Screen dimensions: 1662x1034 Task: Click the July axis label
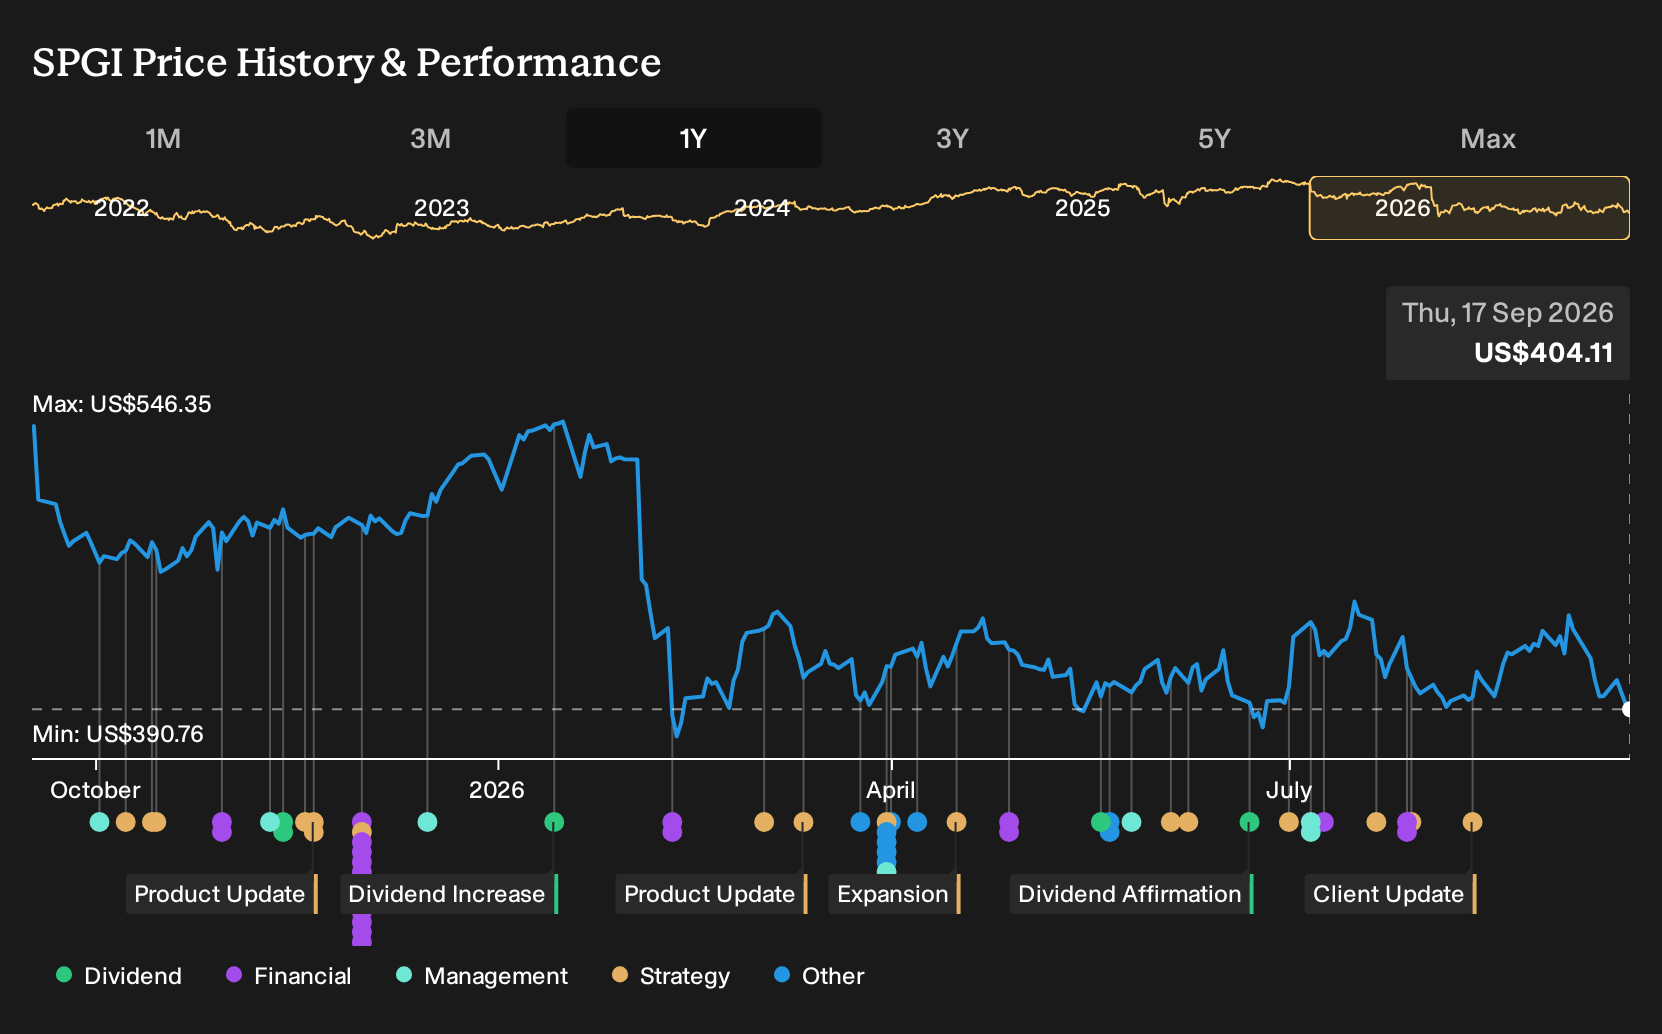click(x=1288, y=790)
